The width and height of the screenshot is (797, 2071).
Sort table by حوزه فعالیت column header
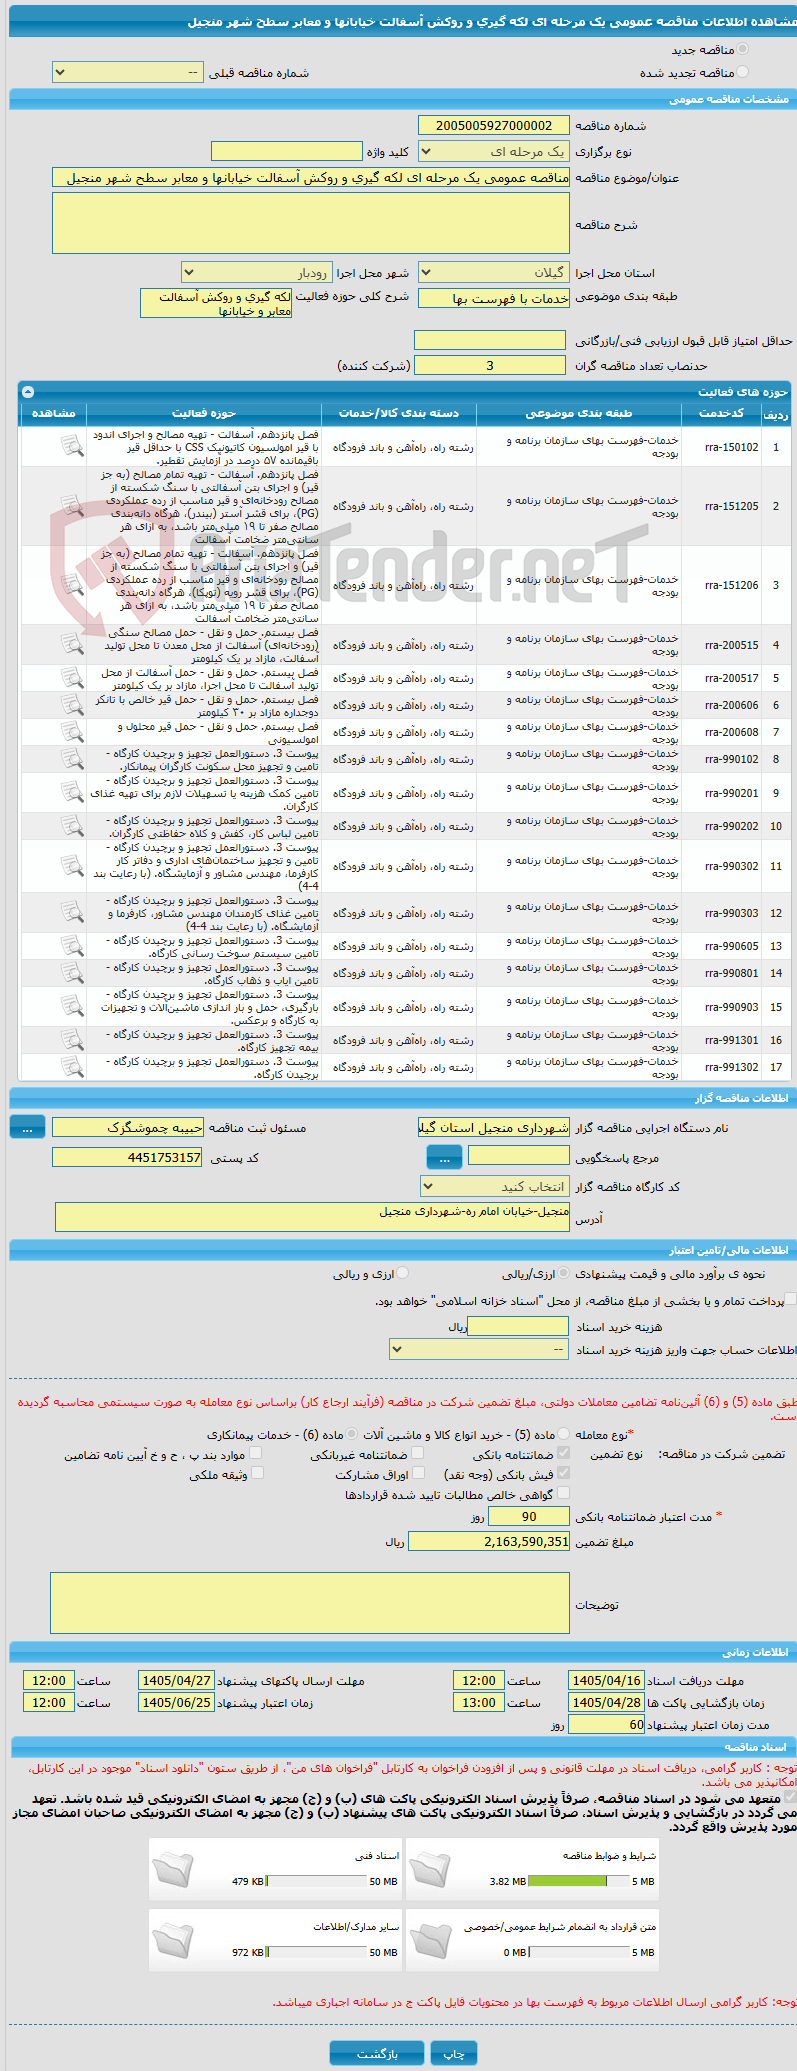[x=204, y=413]
